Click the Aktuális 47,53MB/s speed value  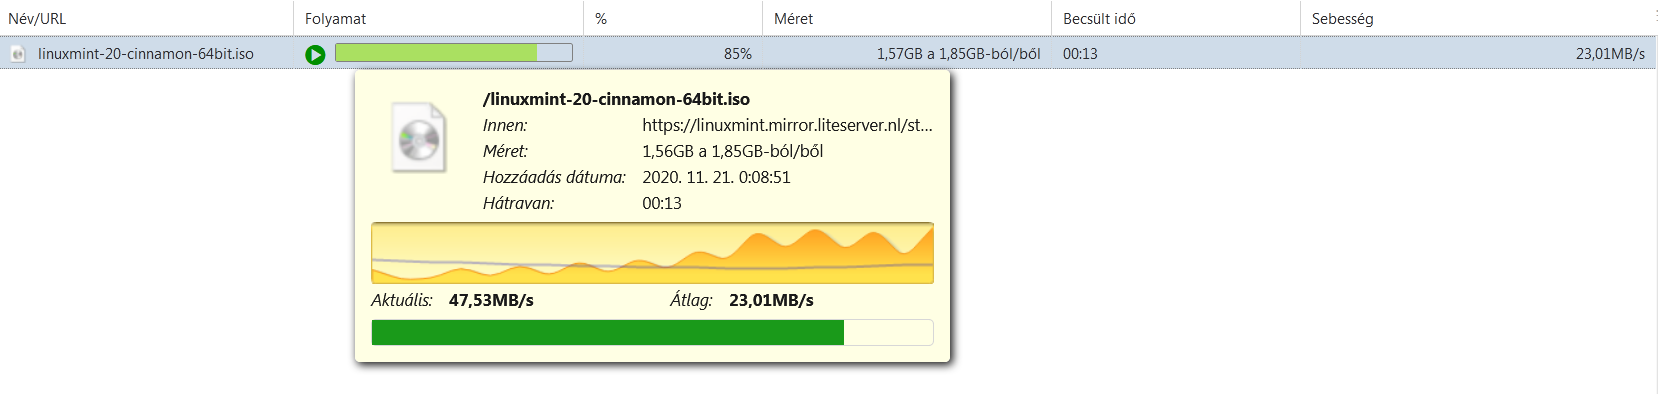point(491,300)
